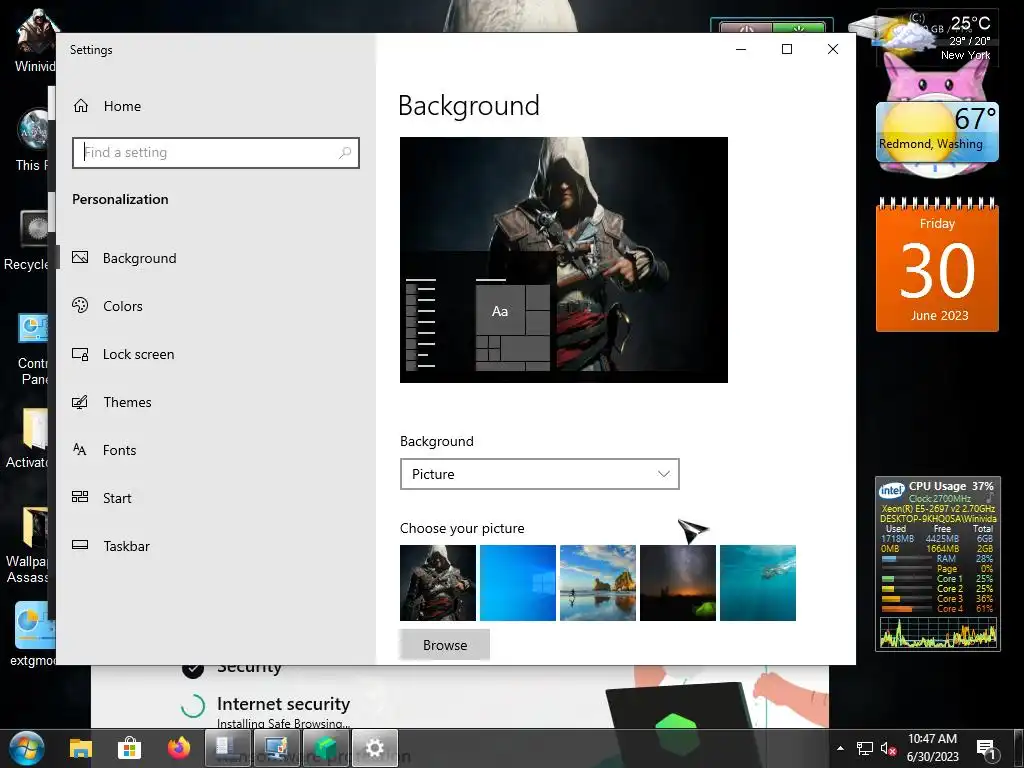Minimize the Settings window

741,49
